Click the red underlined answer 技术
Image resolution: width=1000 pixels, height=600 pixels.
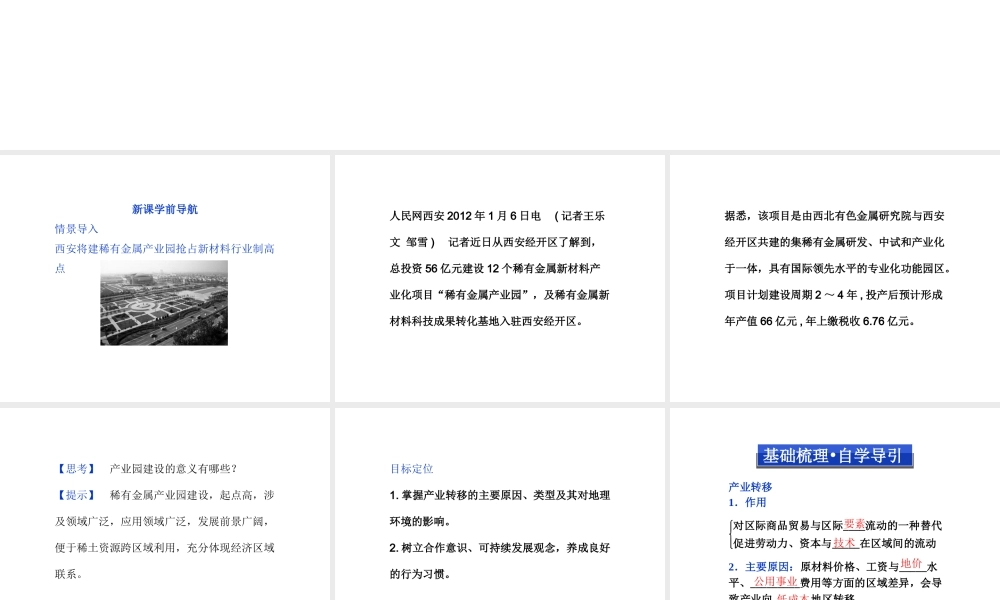pos(845,543)
